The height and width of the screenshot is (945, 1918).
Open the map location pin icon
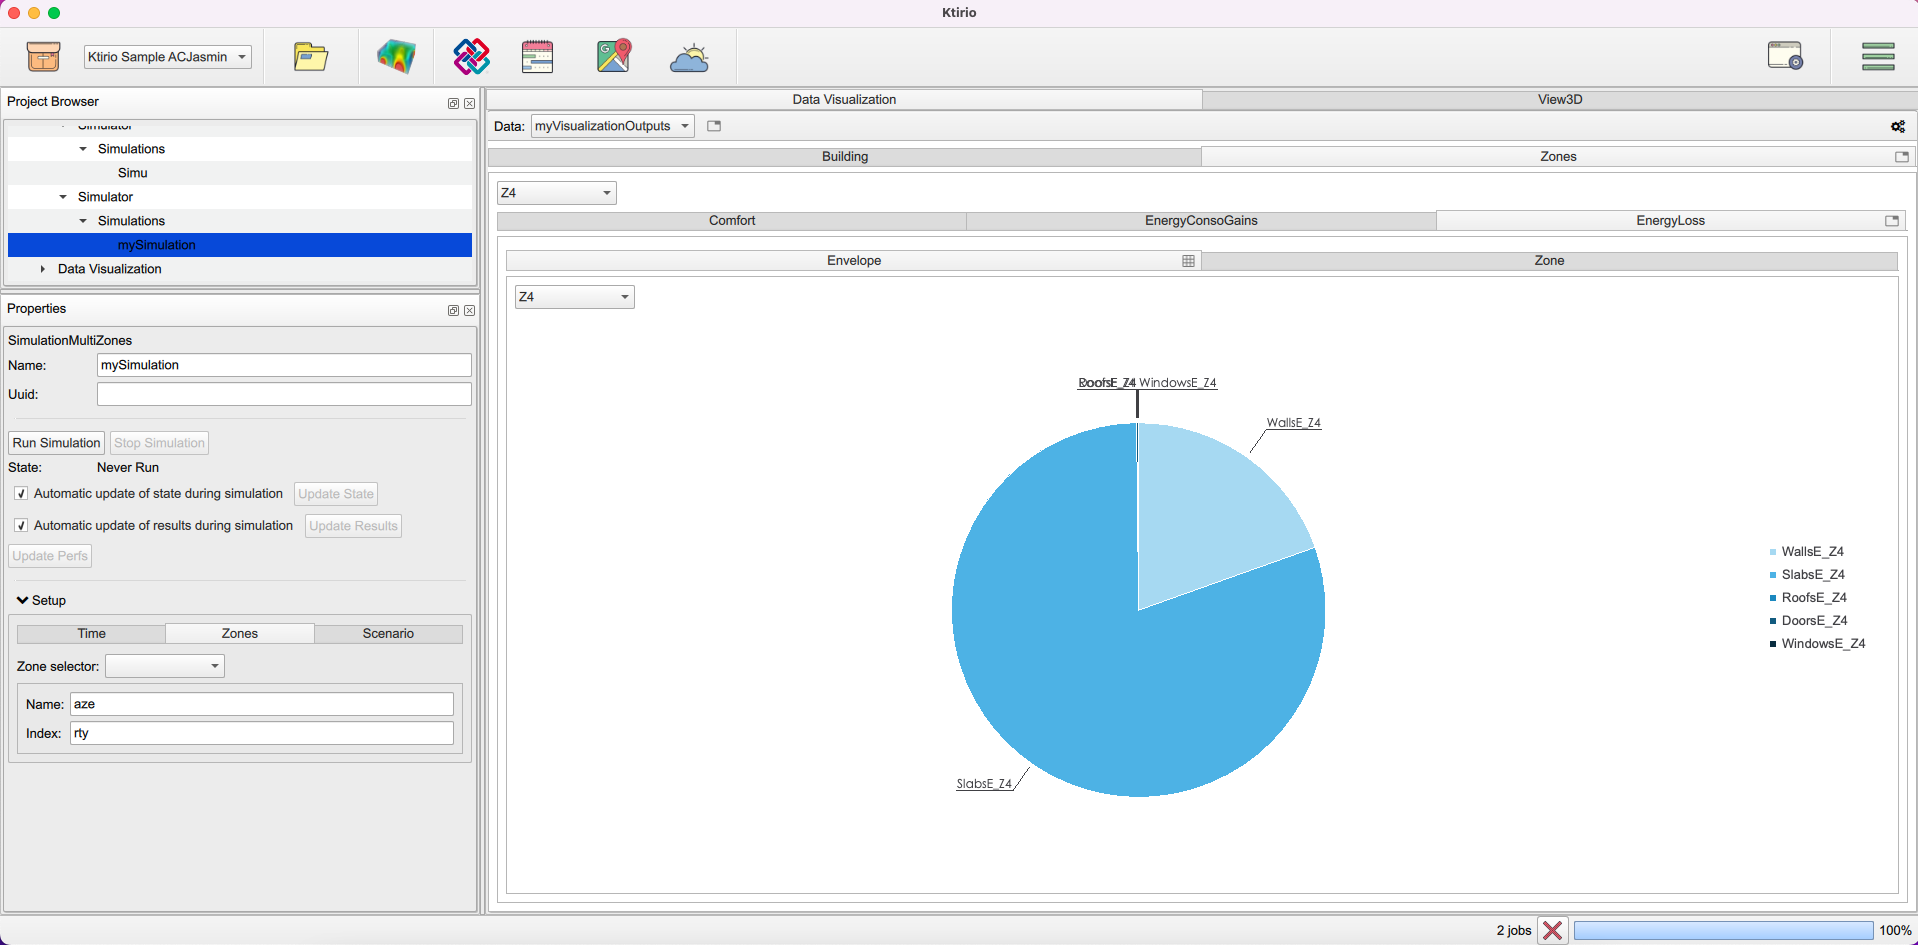[614, 57]
